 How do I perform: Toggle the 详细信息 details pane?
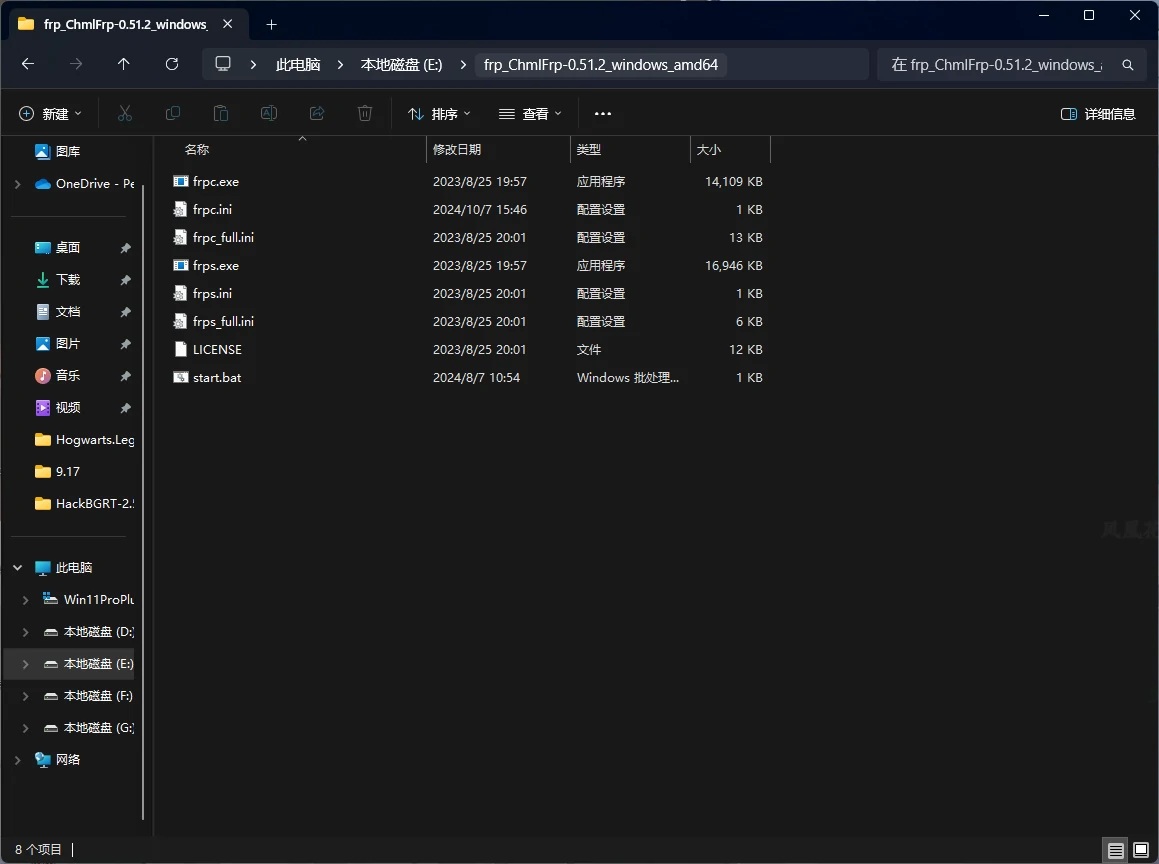point(1098,114)
